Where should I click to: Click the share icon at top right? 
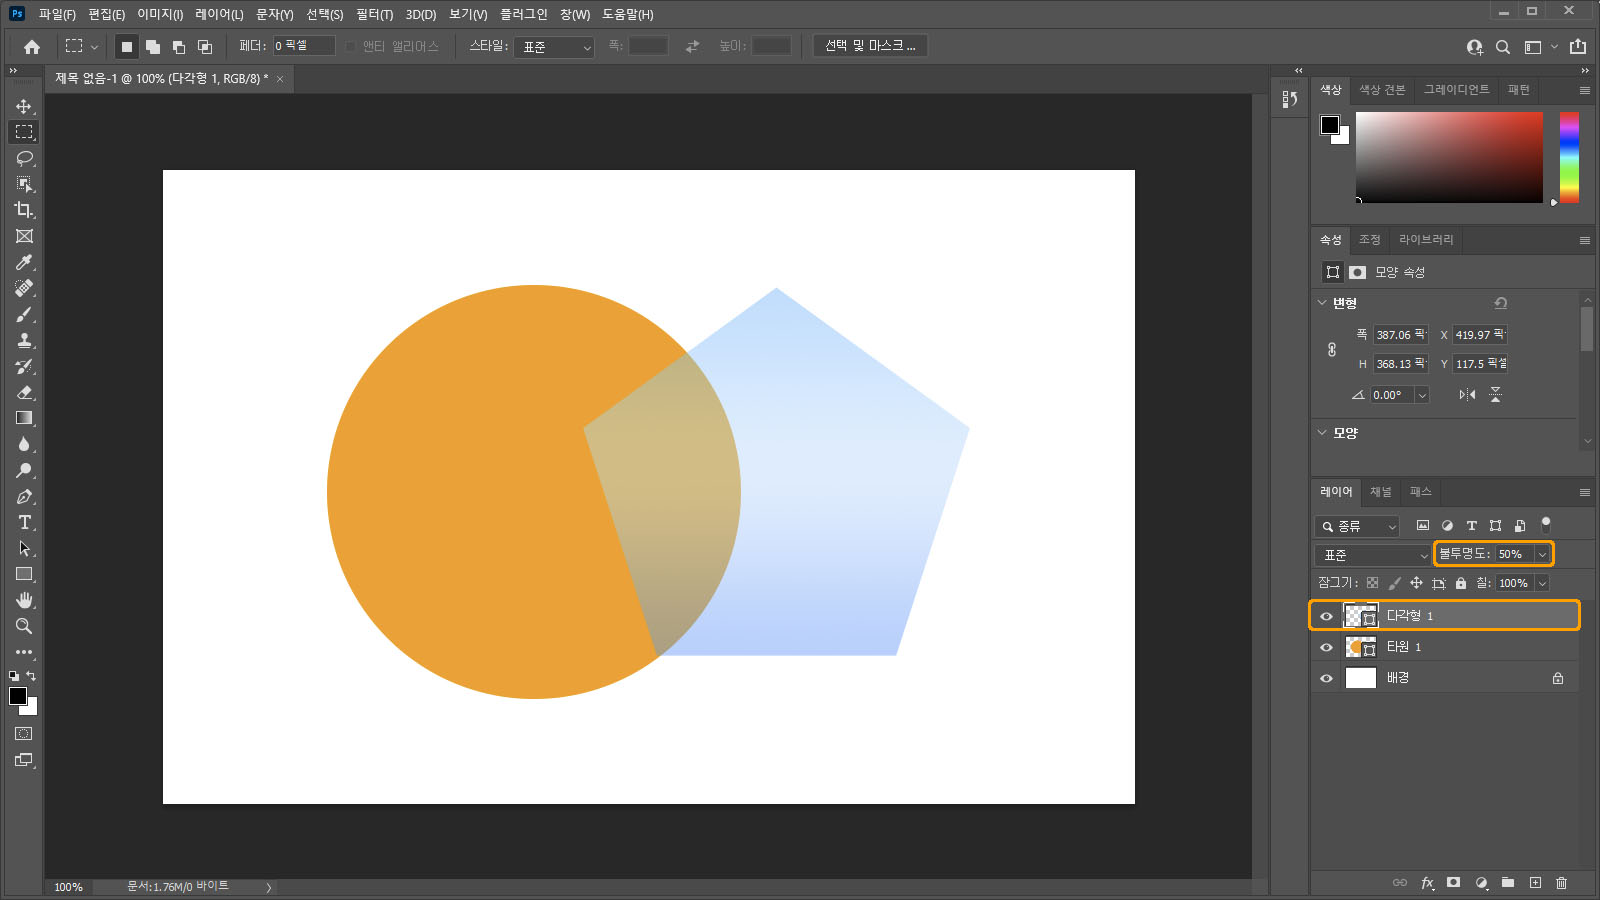point(1578,46)
